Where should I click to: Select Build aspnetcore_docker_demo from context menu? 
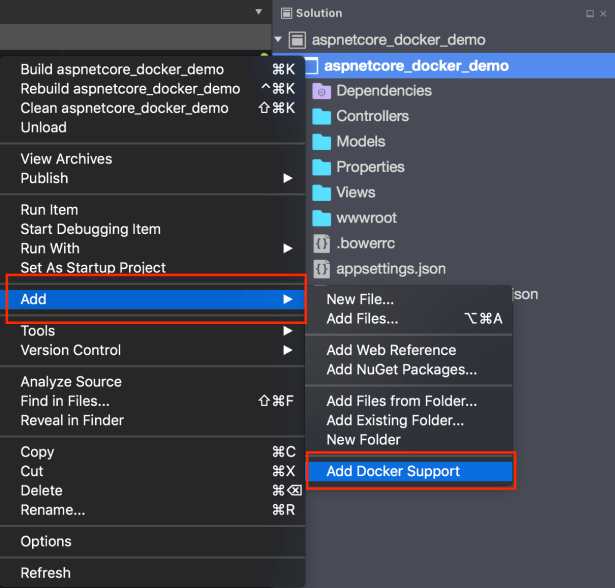point(122,70)
